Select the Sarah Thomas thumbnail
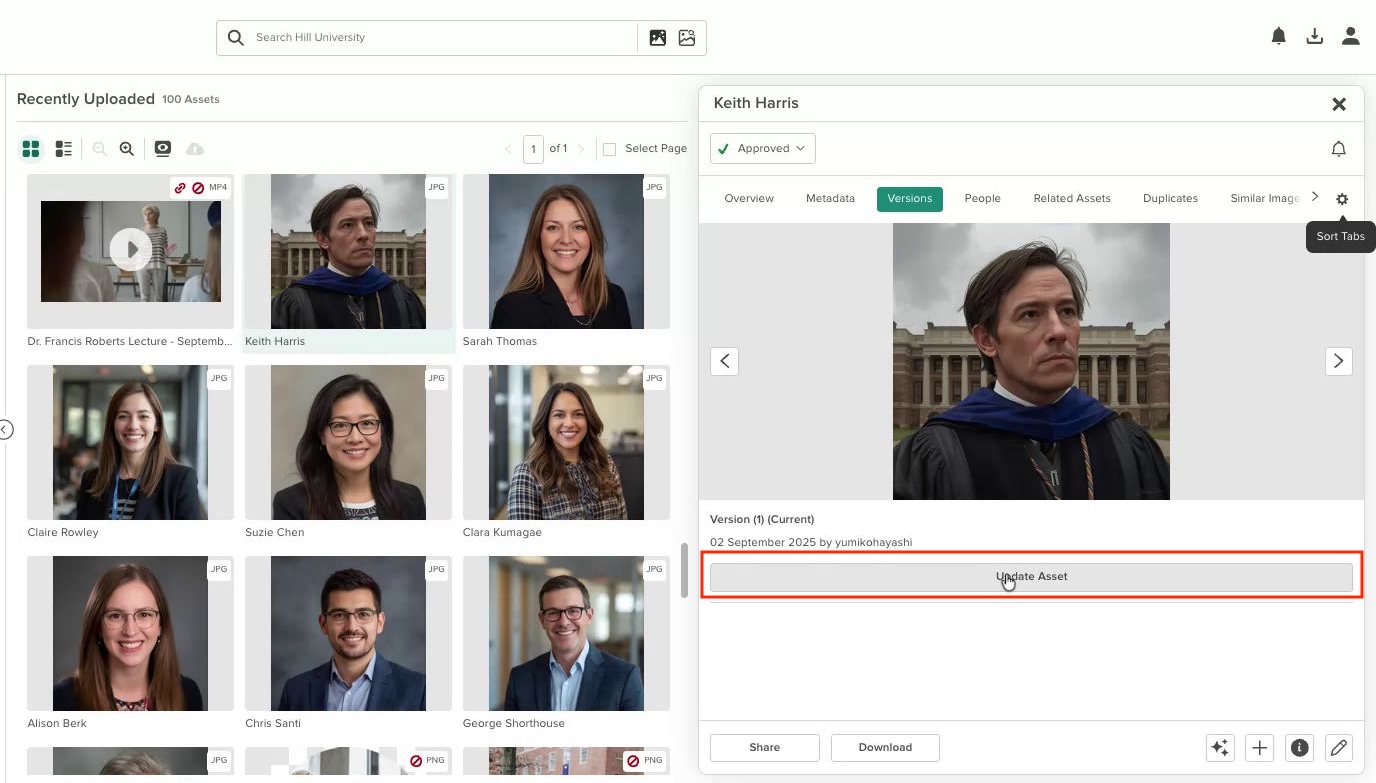1376x783 pixels. pyautogui.click(x=566, y=252)
